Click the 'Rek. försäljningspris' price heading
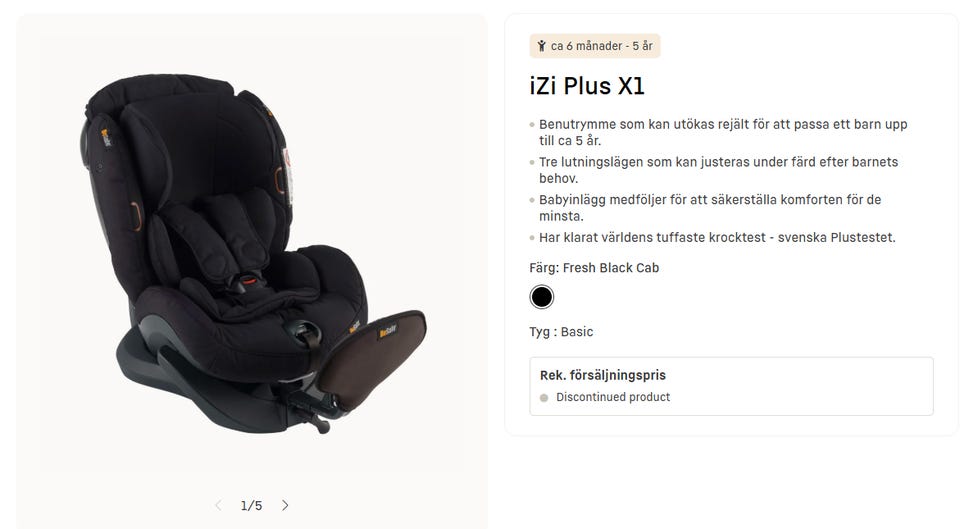This screenshot has height=529, width=960. 602,375
